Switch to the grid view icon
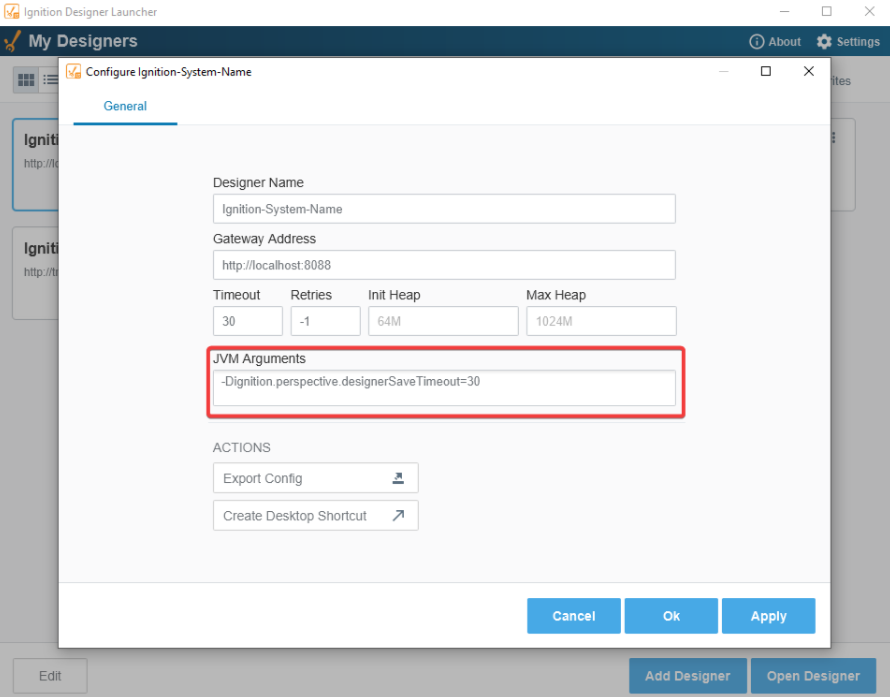 (26, 80)
